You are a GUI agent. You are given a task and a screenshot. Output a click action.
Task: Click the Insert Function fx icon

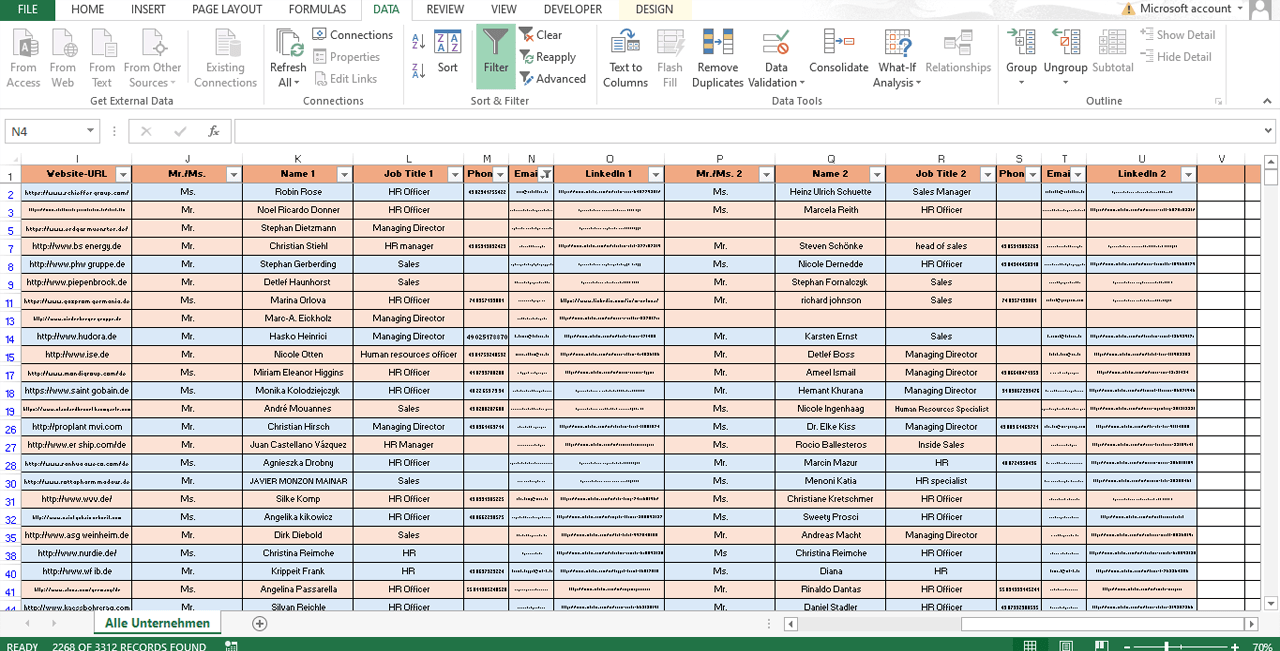213,131
